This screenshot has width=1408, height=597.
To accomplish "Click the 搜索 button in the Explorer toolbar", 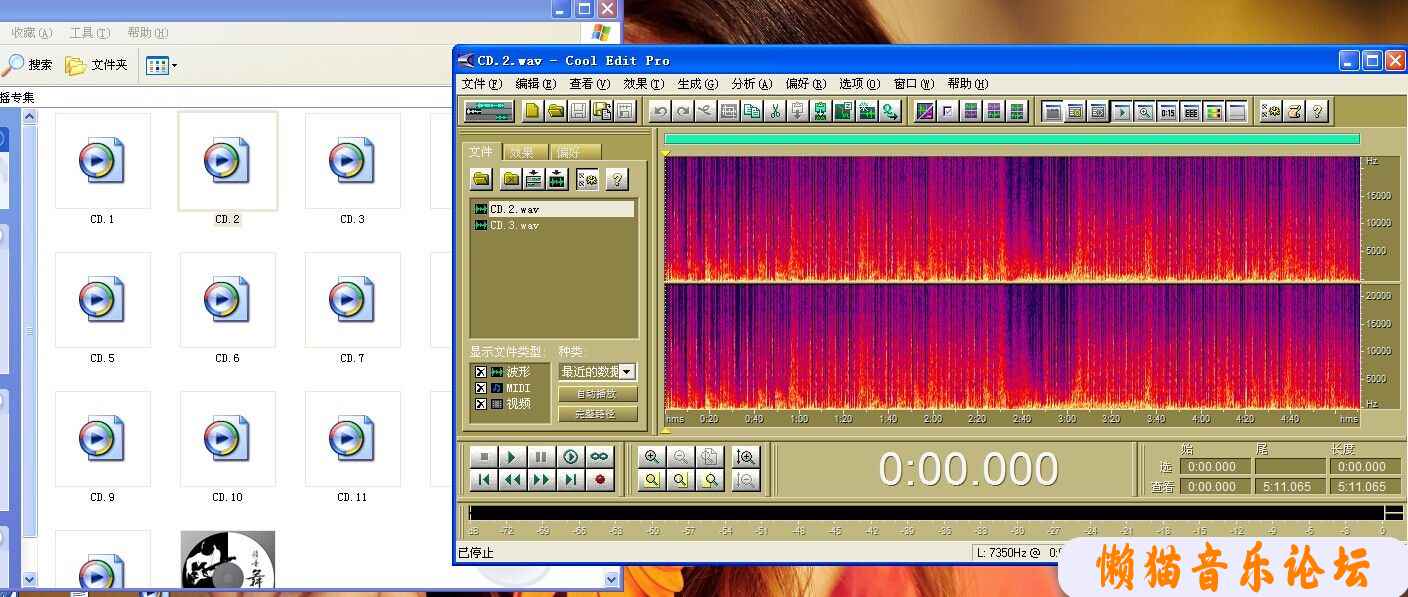I will click(28, 65).
